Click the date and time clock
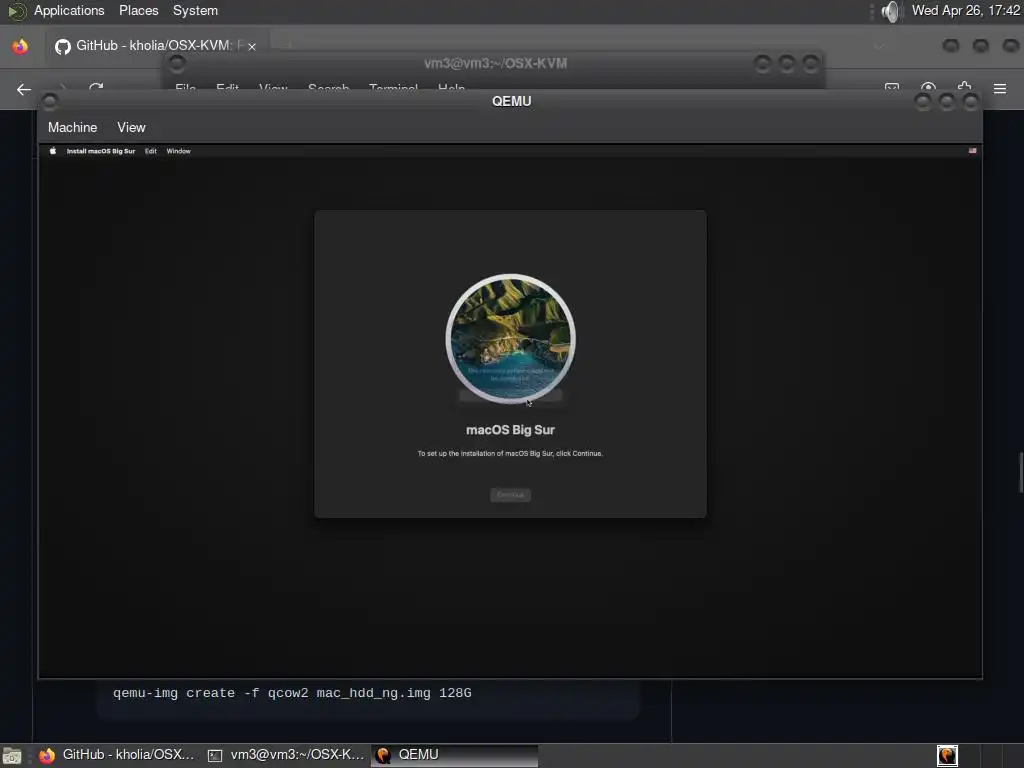The image size is (1024, 768). [965, 10]
